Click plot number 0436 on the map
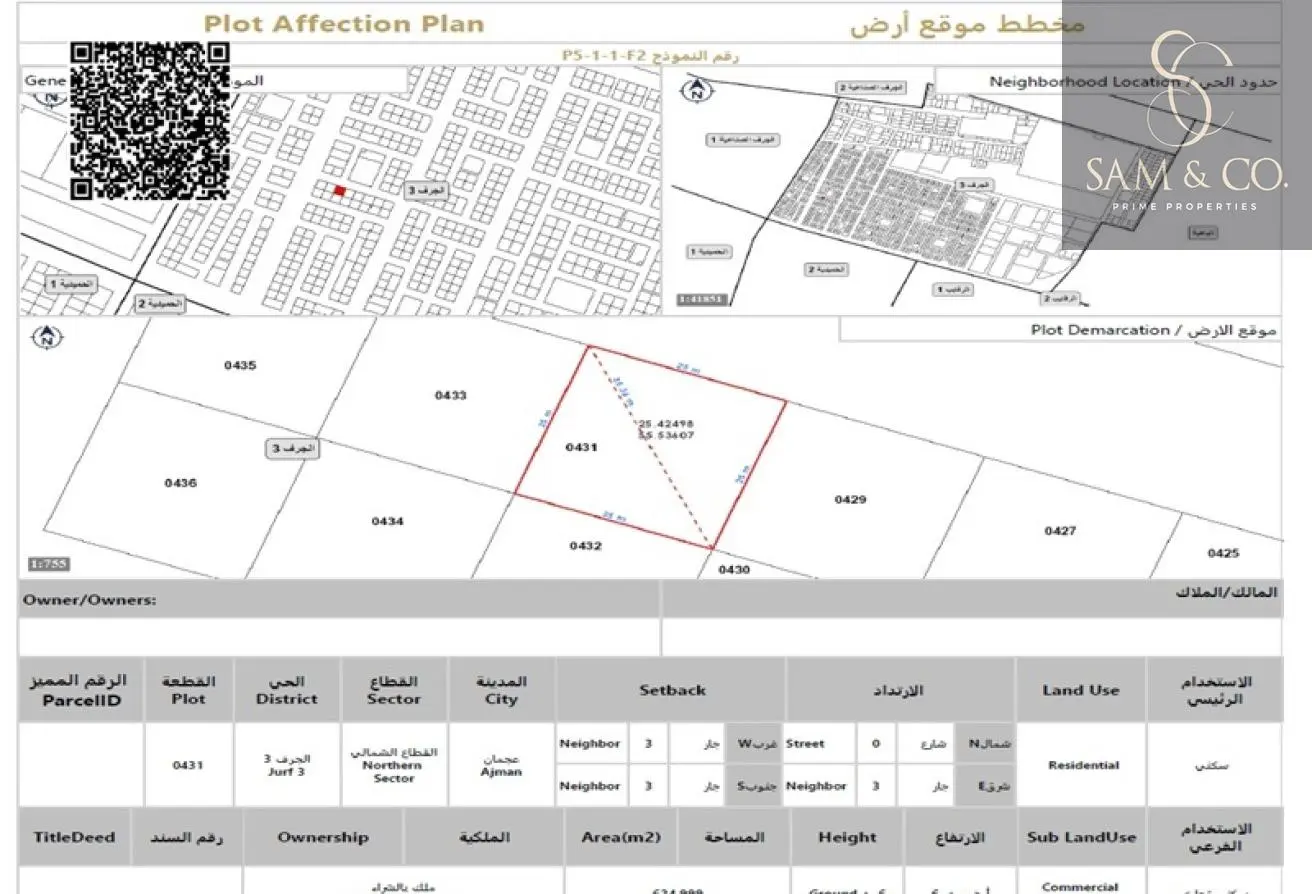The width and height of the screenshot is (1312, 894). 181,483
